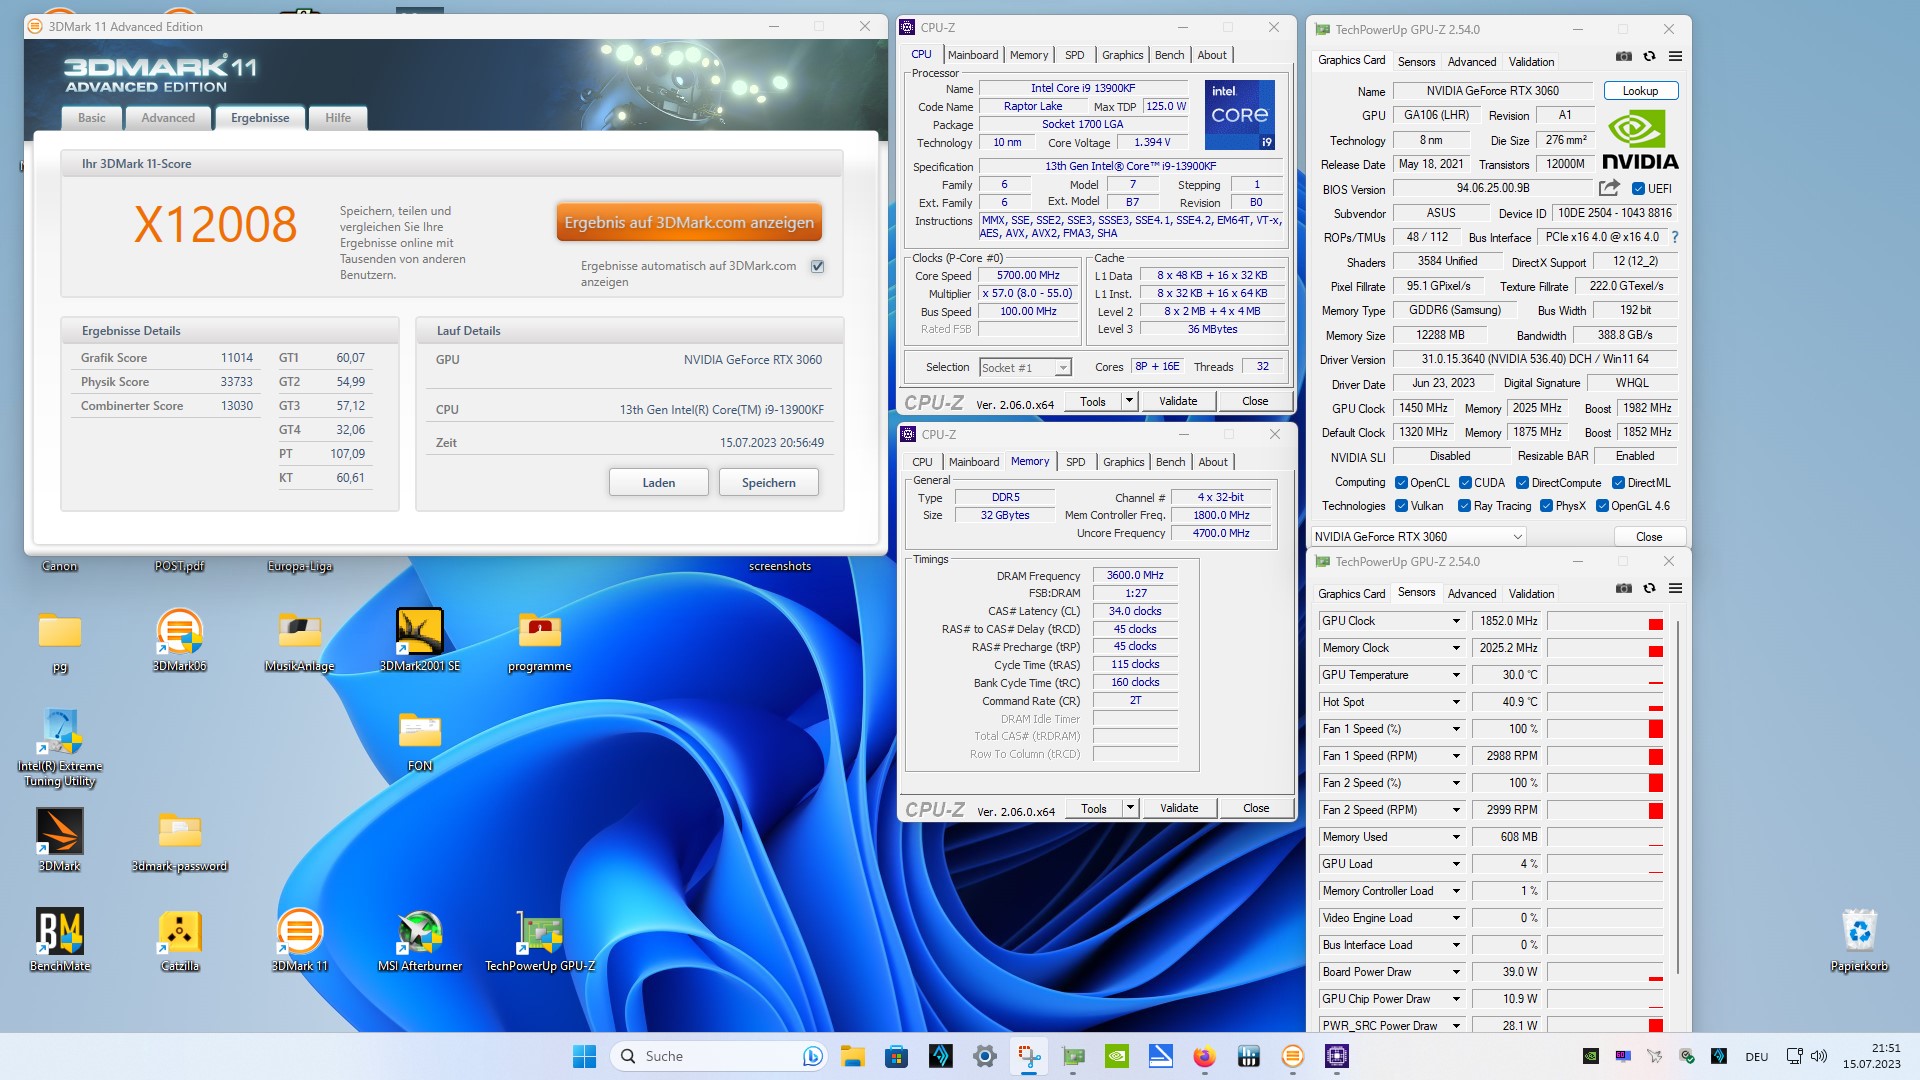The height and width of the screenshot is (1080, 1920).
Task: Click the Speichern button
Action: (x=769, y=482)
